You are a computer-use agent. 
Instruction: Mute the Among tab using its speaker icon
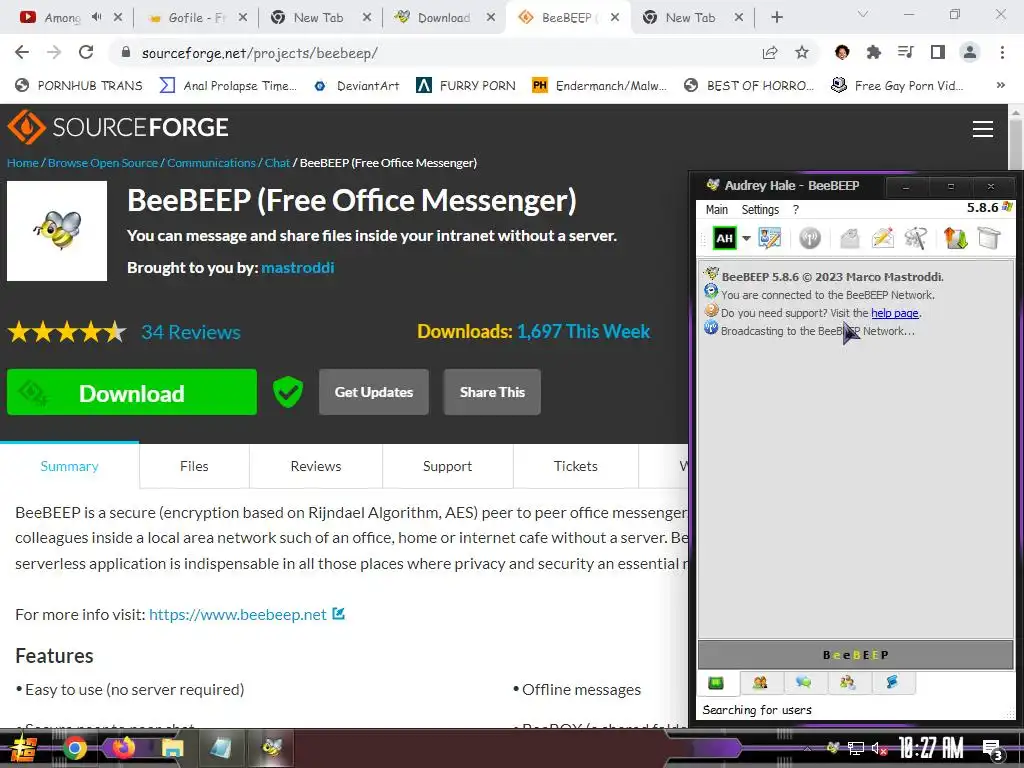pos(97,18)
